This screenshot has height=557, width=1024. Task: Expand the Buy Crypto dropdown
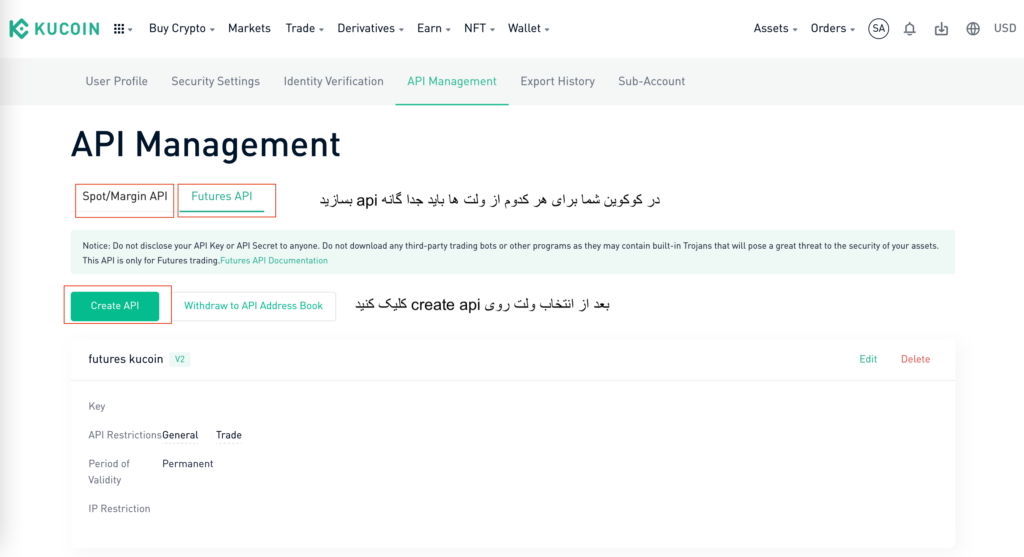(182, 29)
